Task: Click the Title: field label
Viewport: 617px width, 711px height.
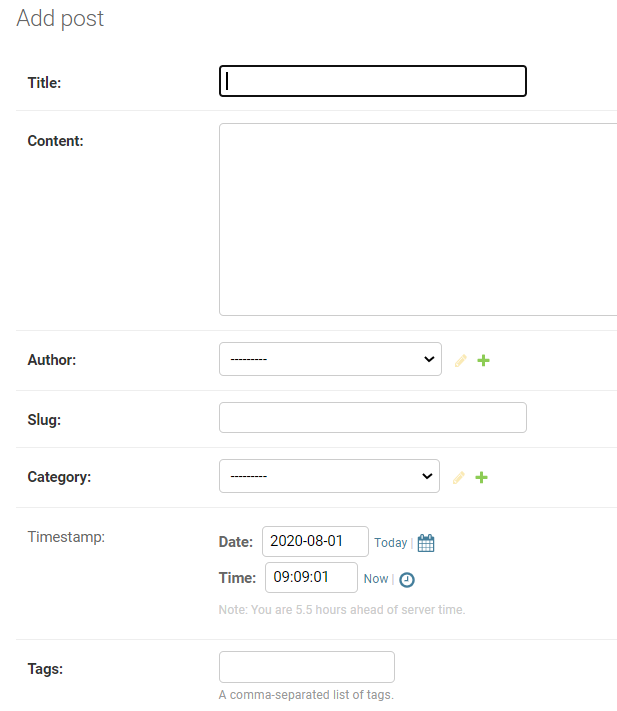Action: 44,83
